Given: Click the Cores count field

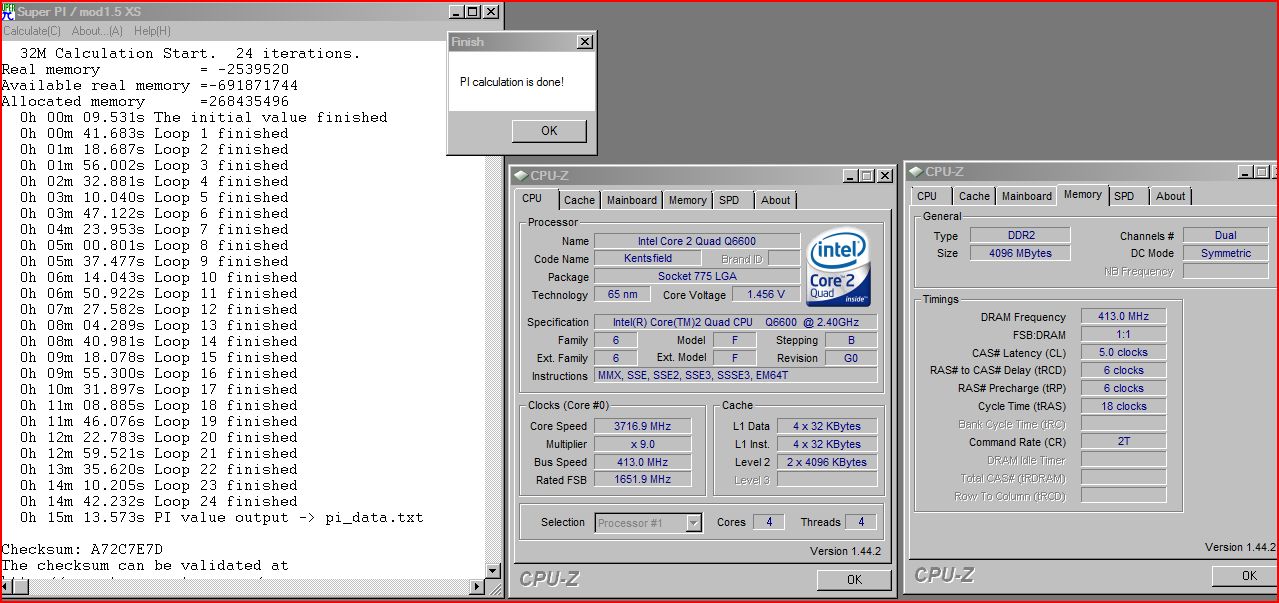Looking at the screenshot, I should 768,522.
